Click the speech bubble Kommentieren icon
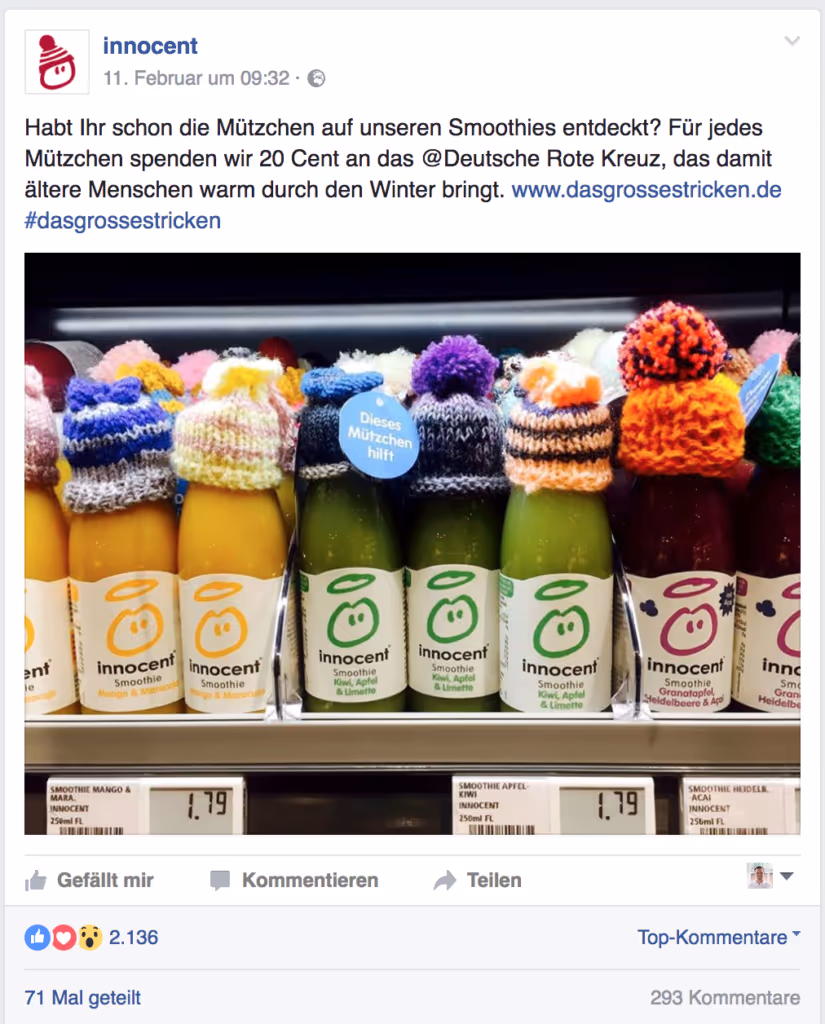 220,880
